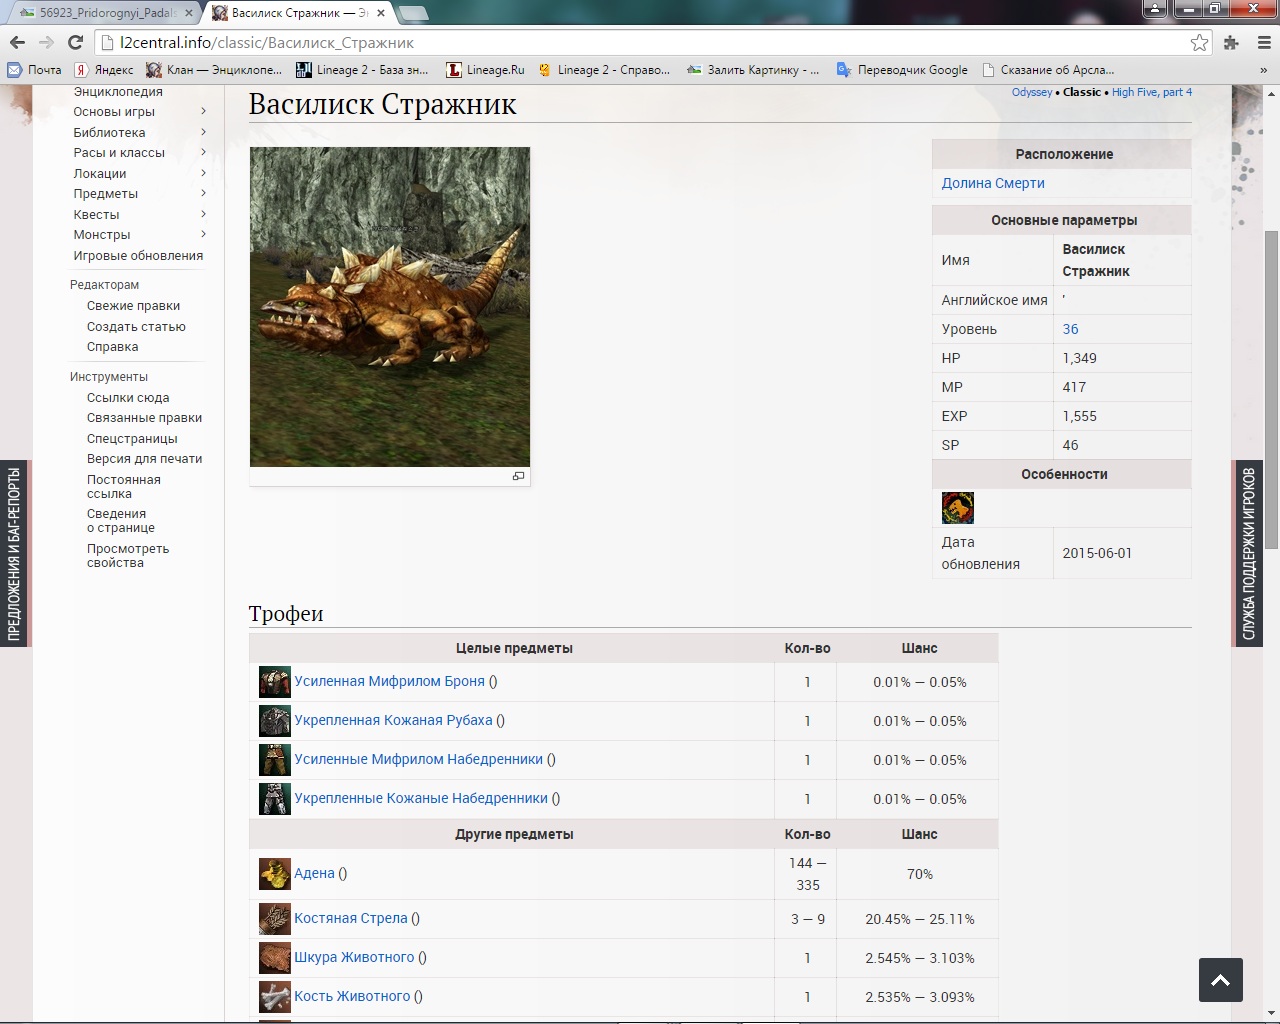Open Предложения и баг-репорты side tab
The image size is (1280, 1024).
[14, 553]
